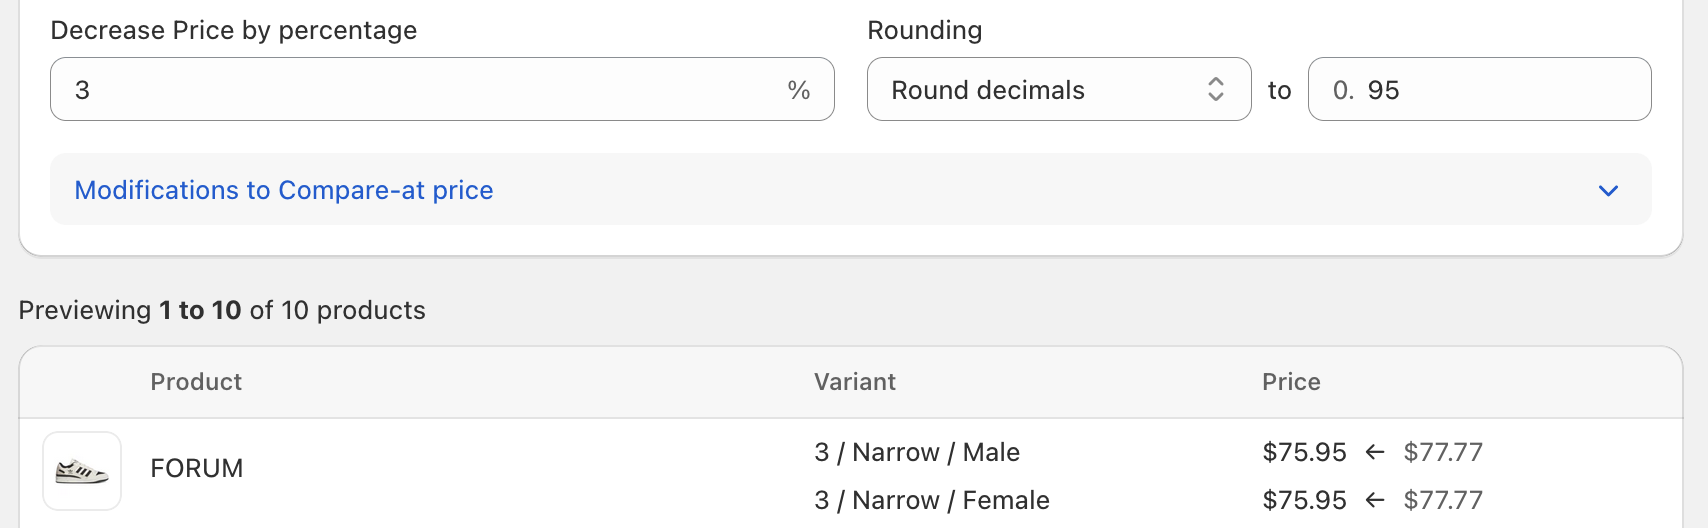Viewport: 1708px width, 528px height.
Task: Click the up-down selector arrows on Round decimals
Action: 1215,90
